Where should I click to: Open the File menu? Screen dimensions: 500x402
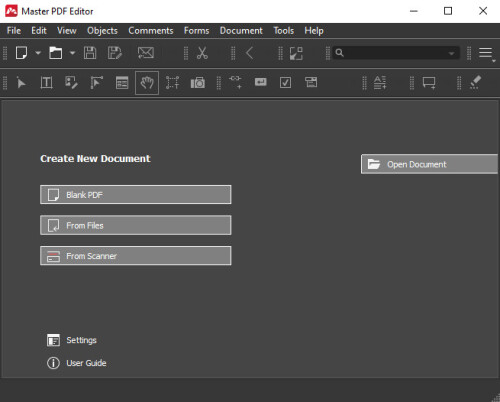pos(14,31)
